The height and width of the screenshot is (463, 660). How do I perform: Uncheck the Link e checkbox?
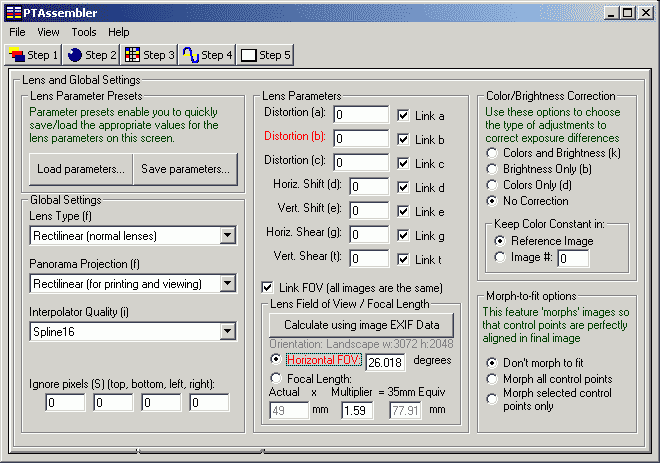[403, 211]
